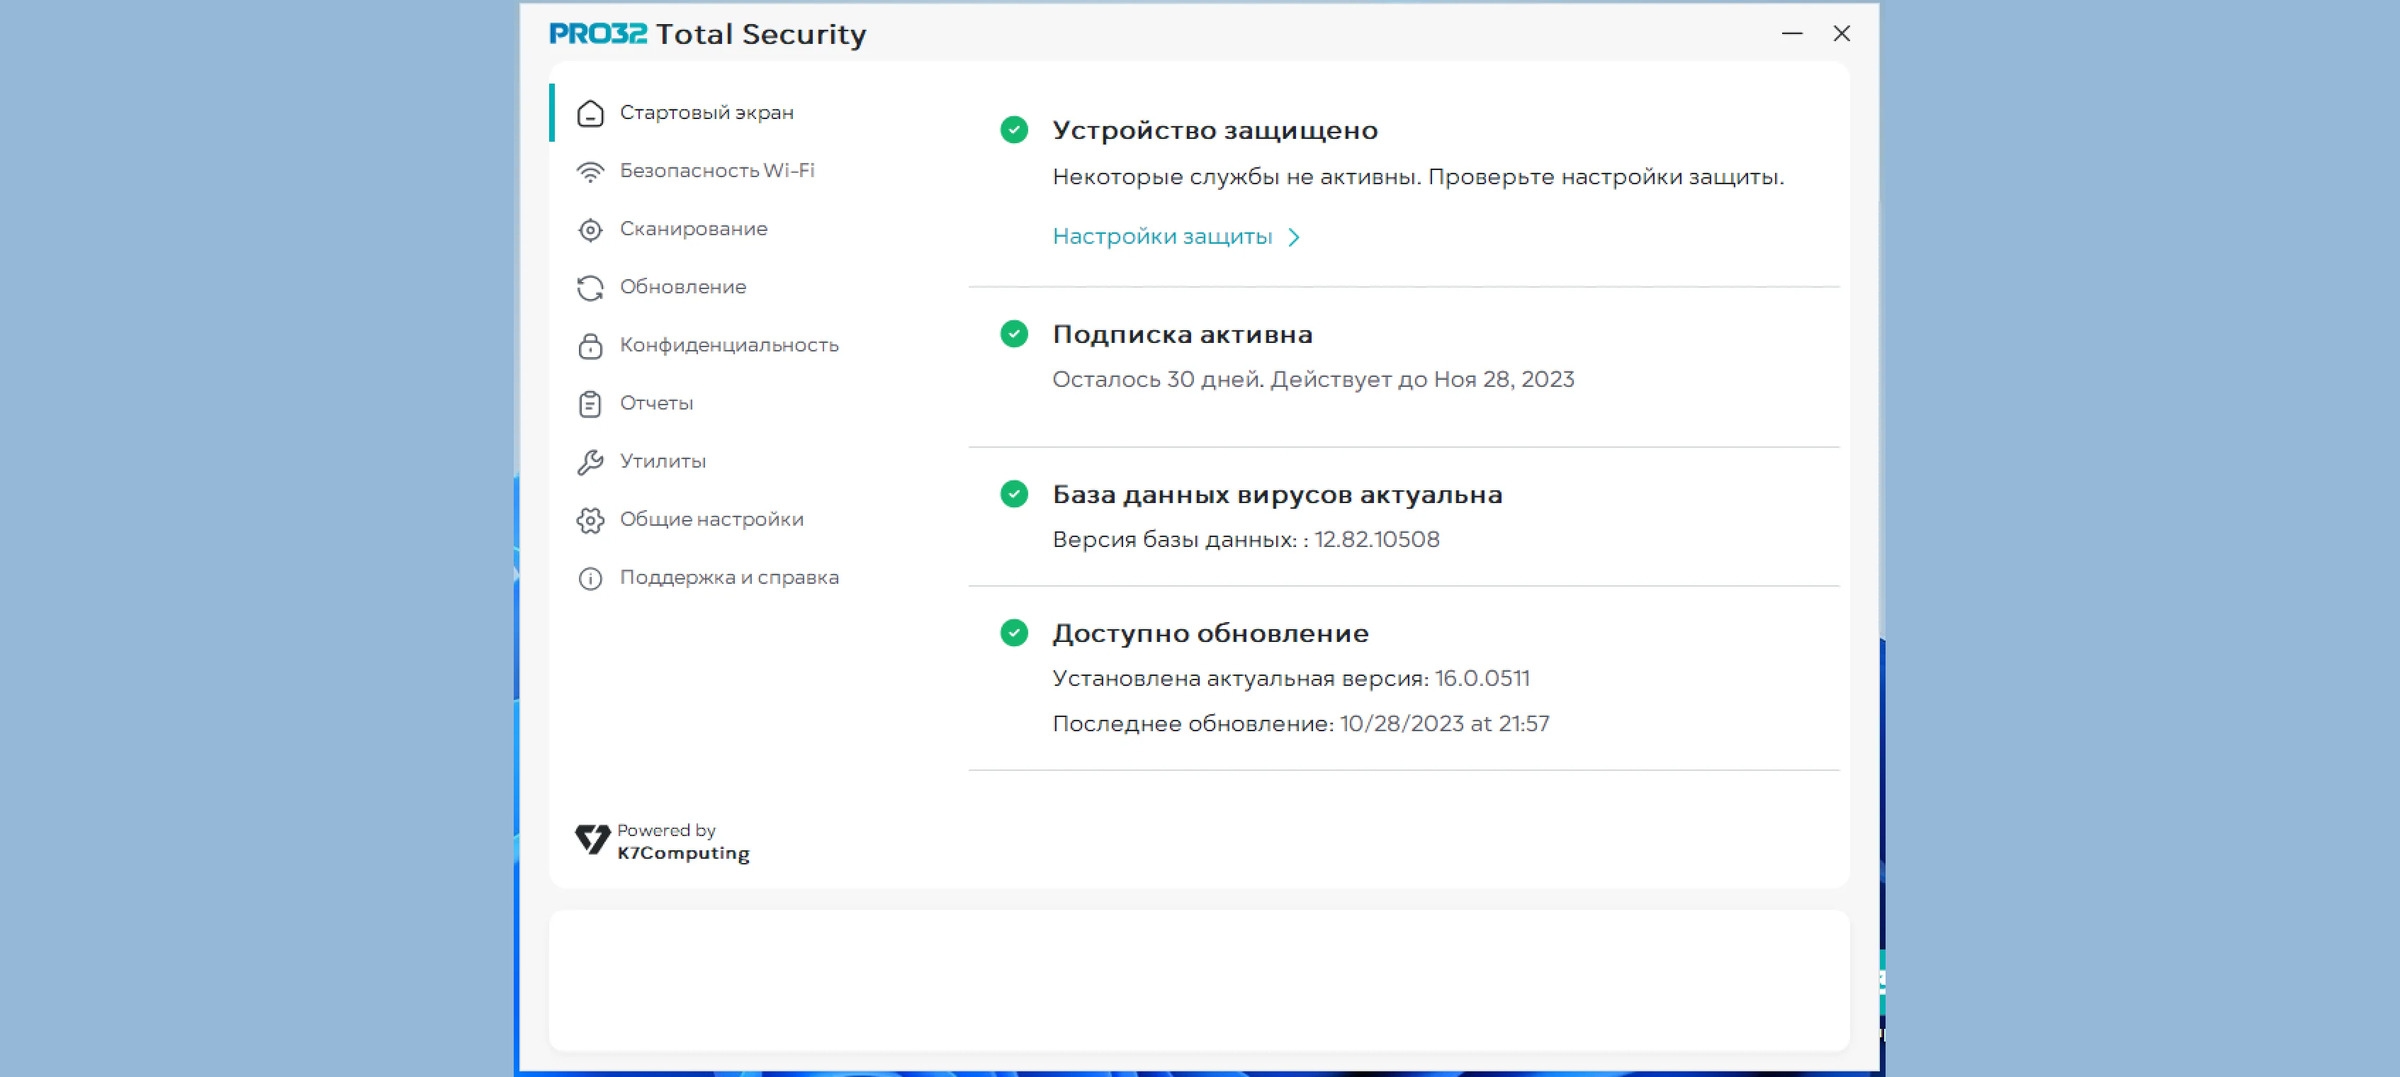
Task: Follow the Настройки защиты link
Action: pos(1162,237)
